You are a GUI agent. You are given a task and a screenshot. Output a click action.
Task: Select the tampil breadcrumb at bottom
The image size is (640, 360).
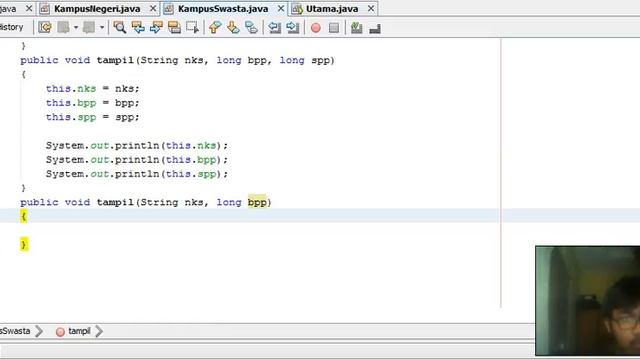[79, 331]
